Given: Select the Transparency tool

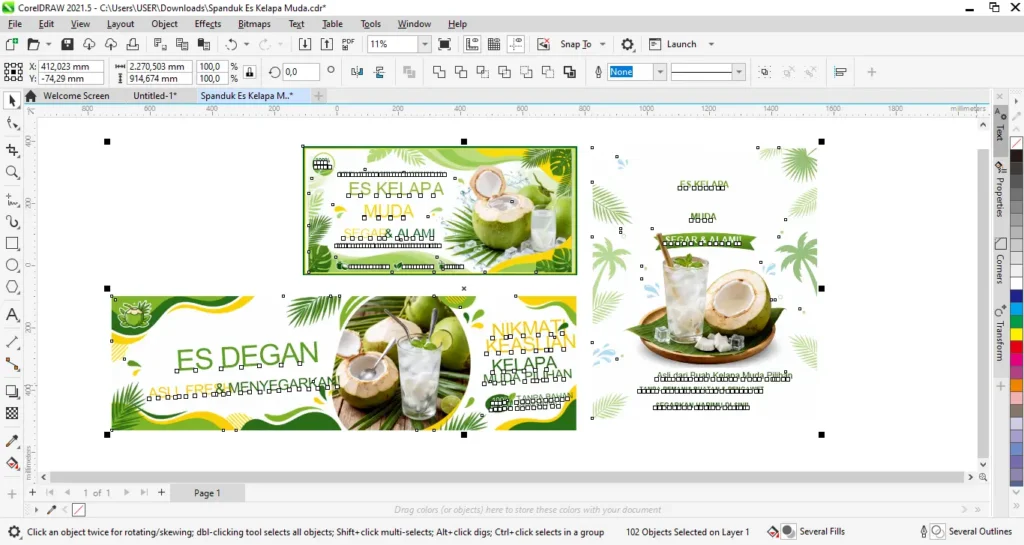Looking at the screenshot, I should point(12,413).
